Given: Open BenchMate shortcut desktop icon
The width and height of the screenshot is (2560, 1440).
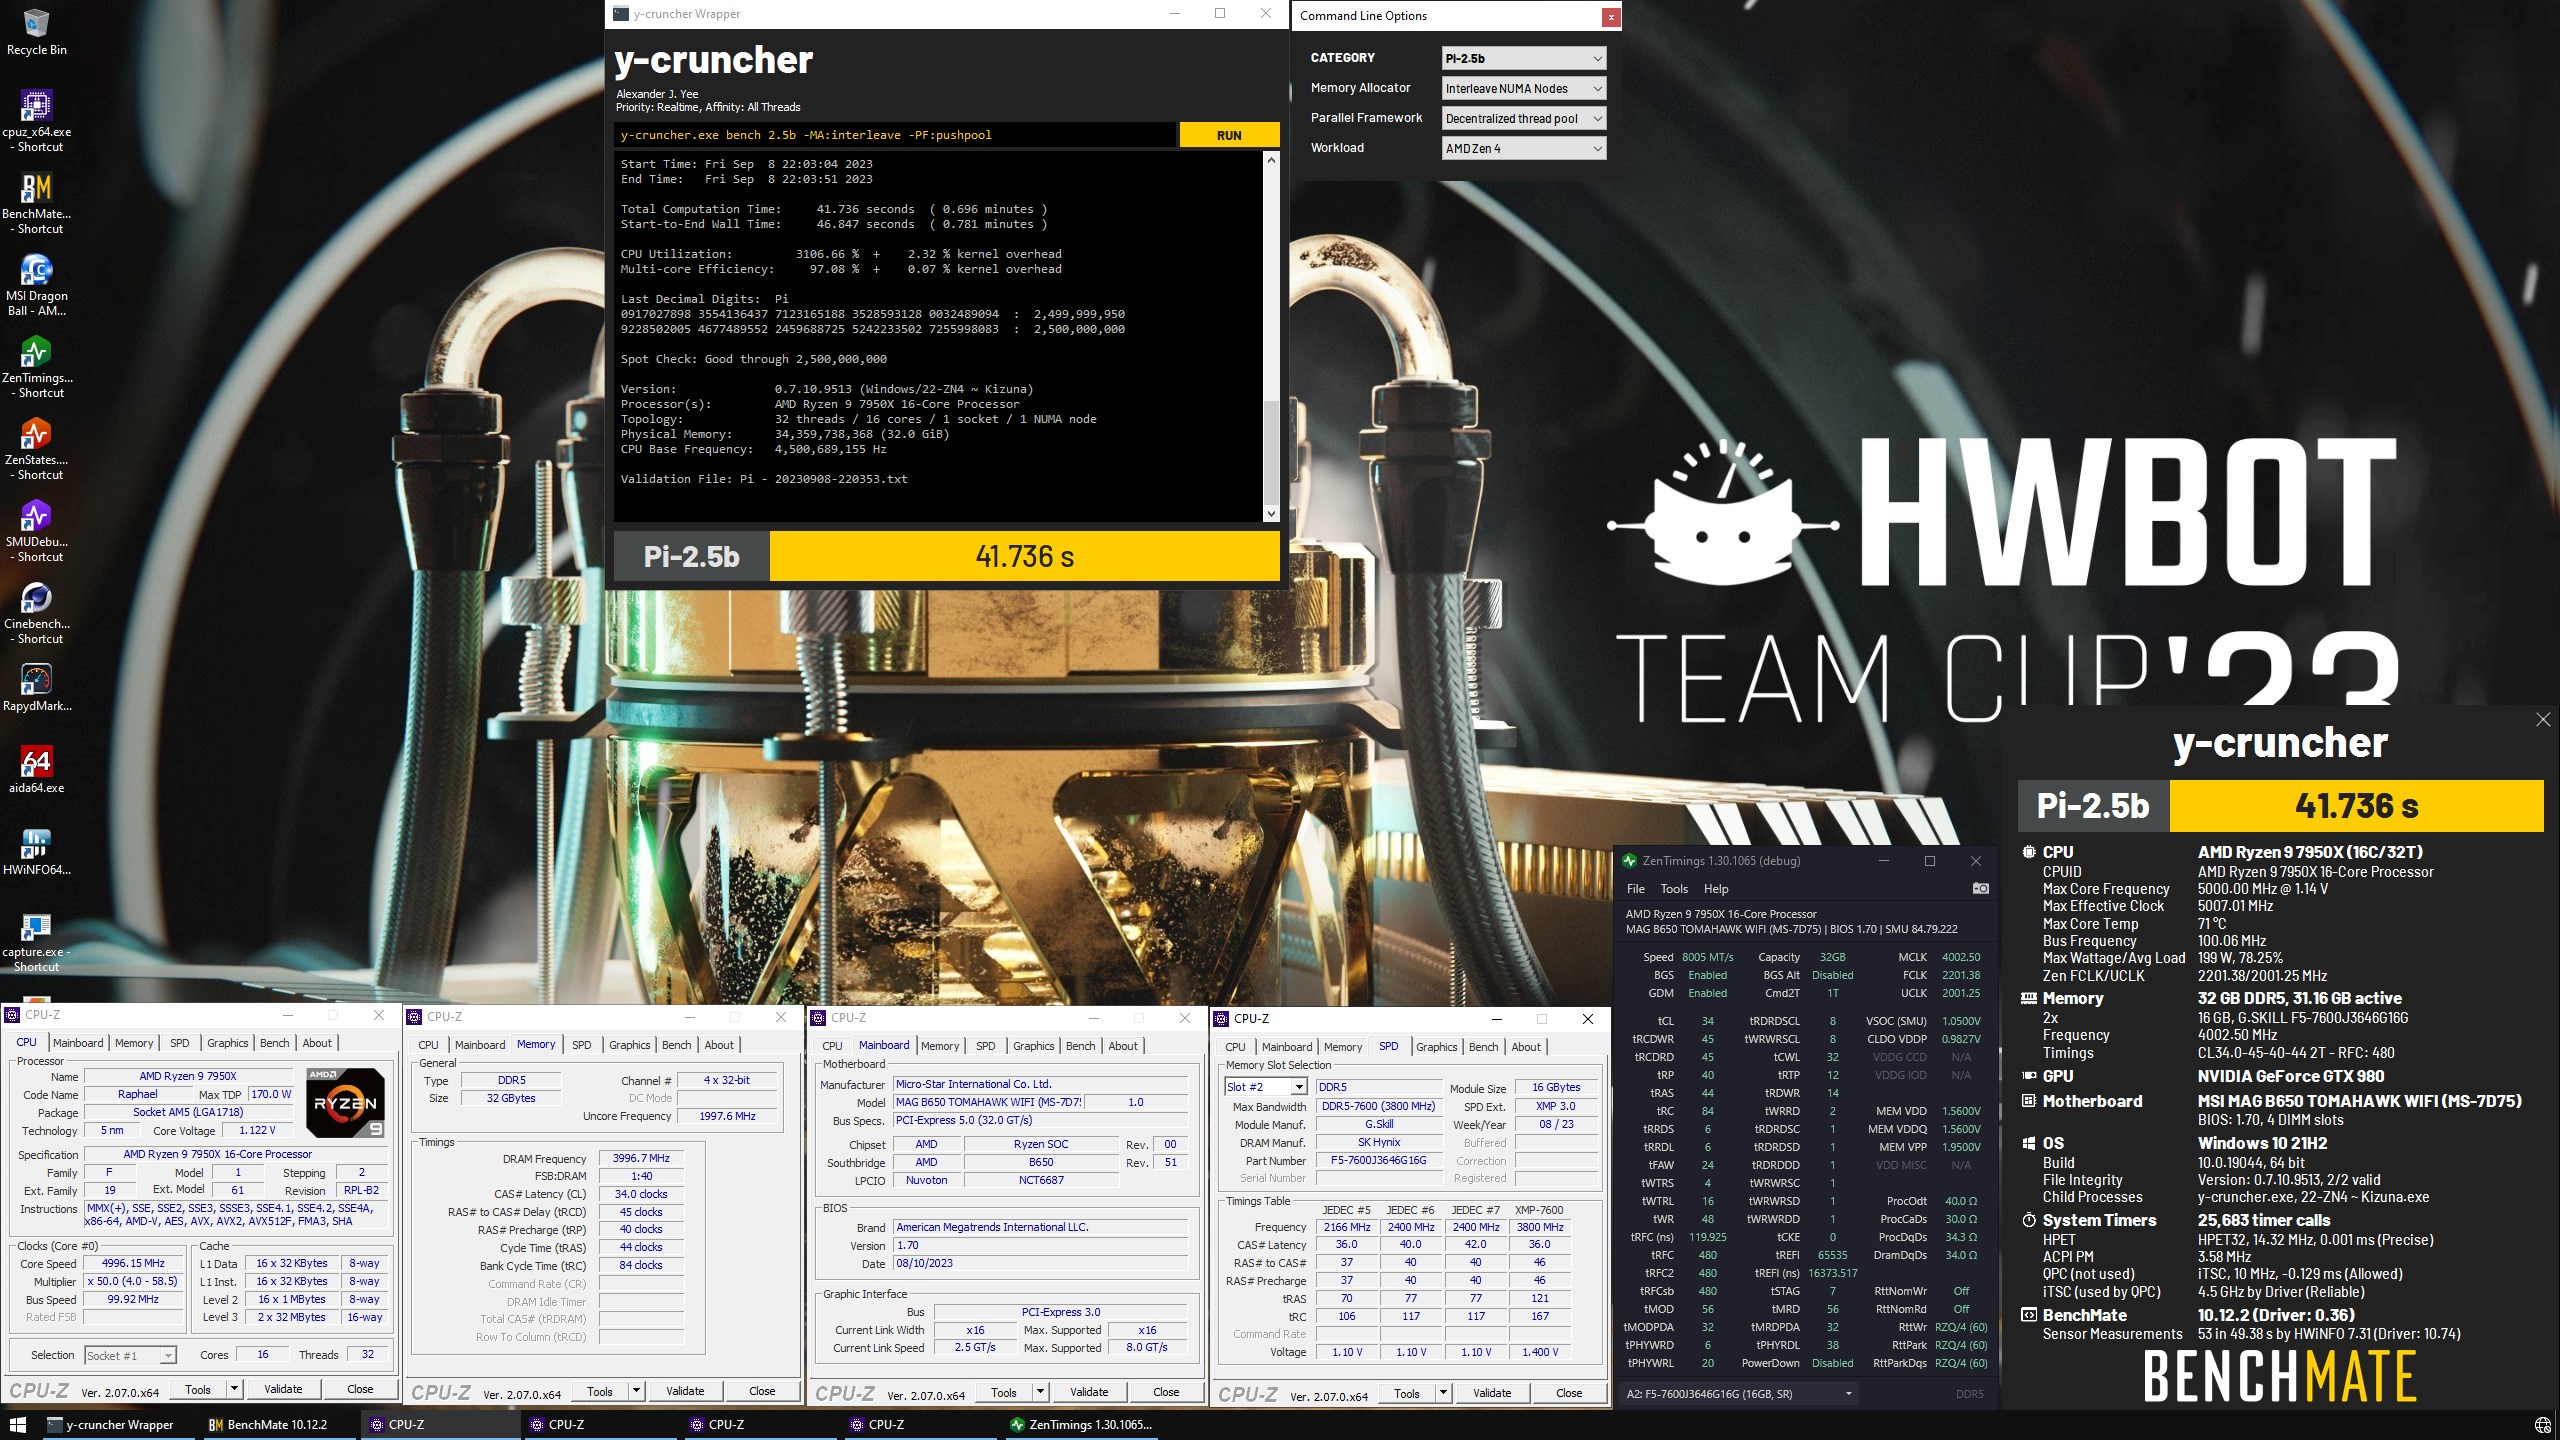Looking at the screenshot, I should [36, 203].
